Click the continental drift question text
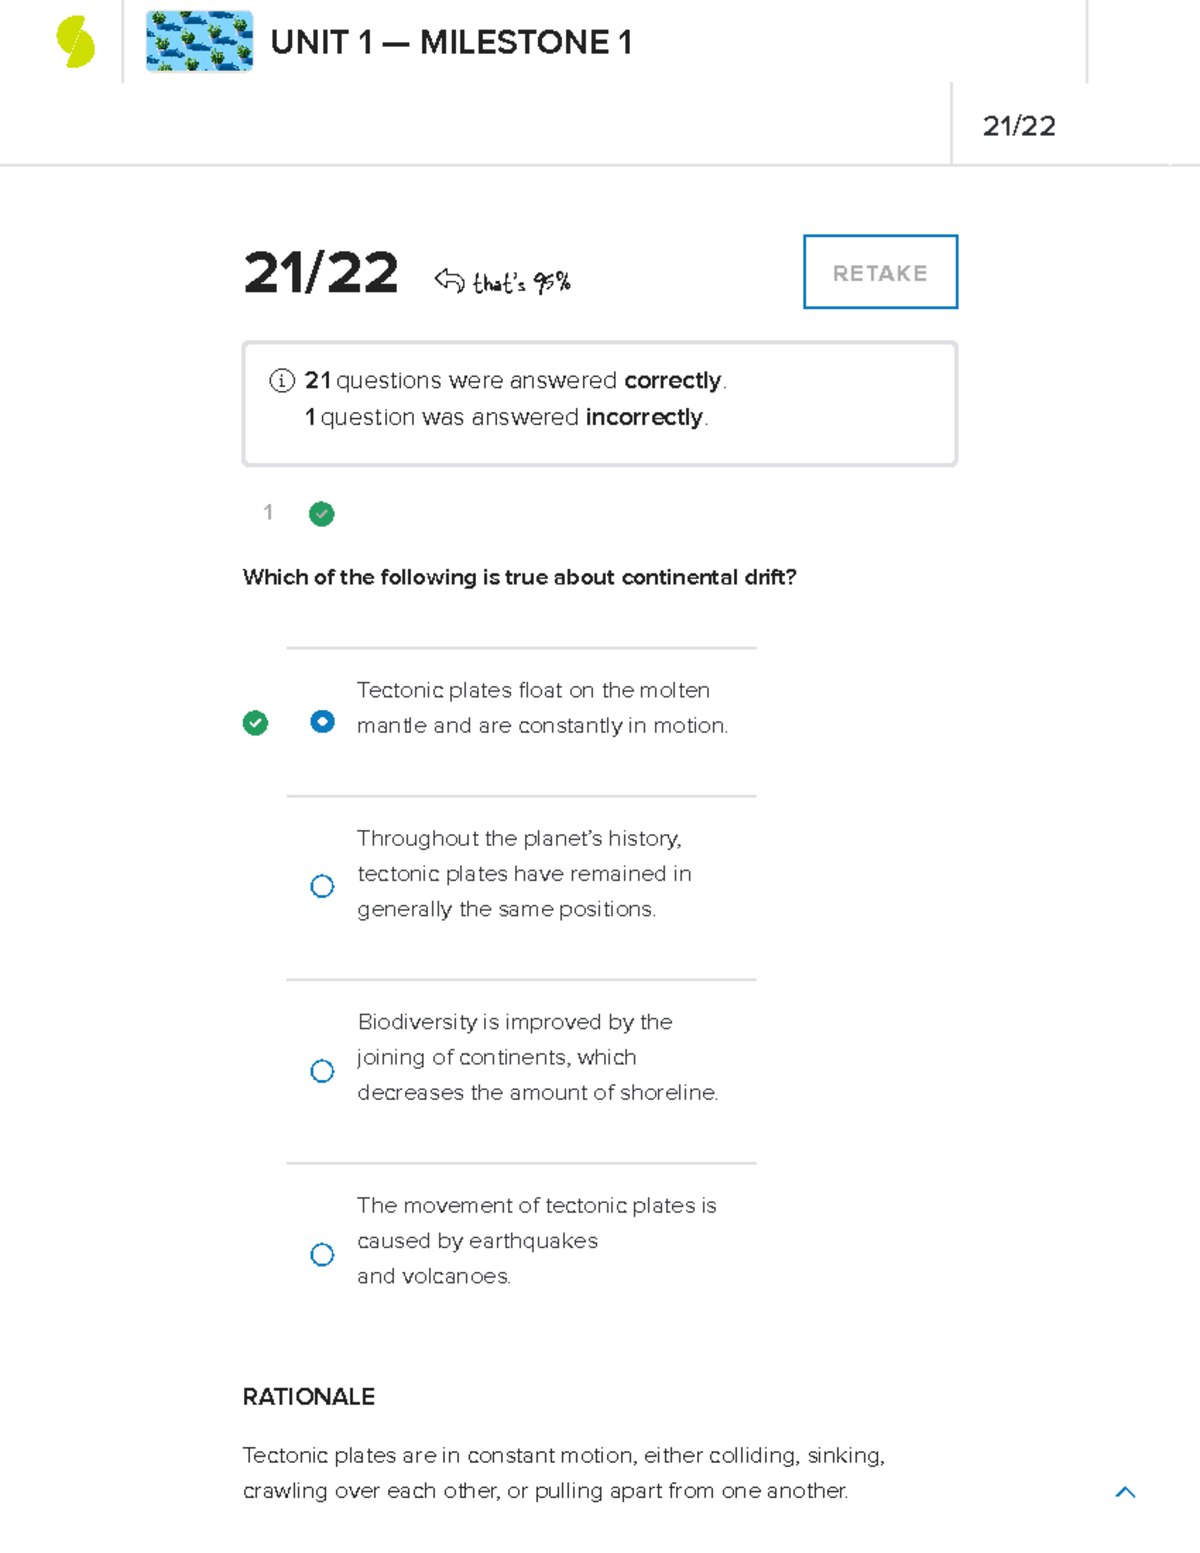 tap(519, 577)
